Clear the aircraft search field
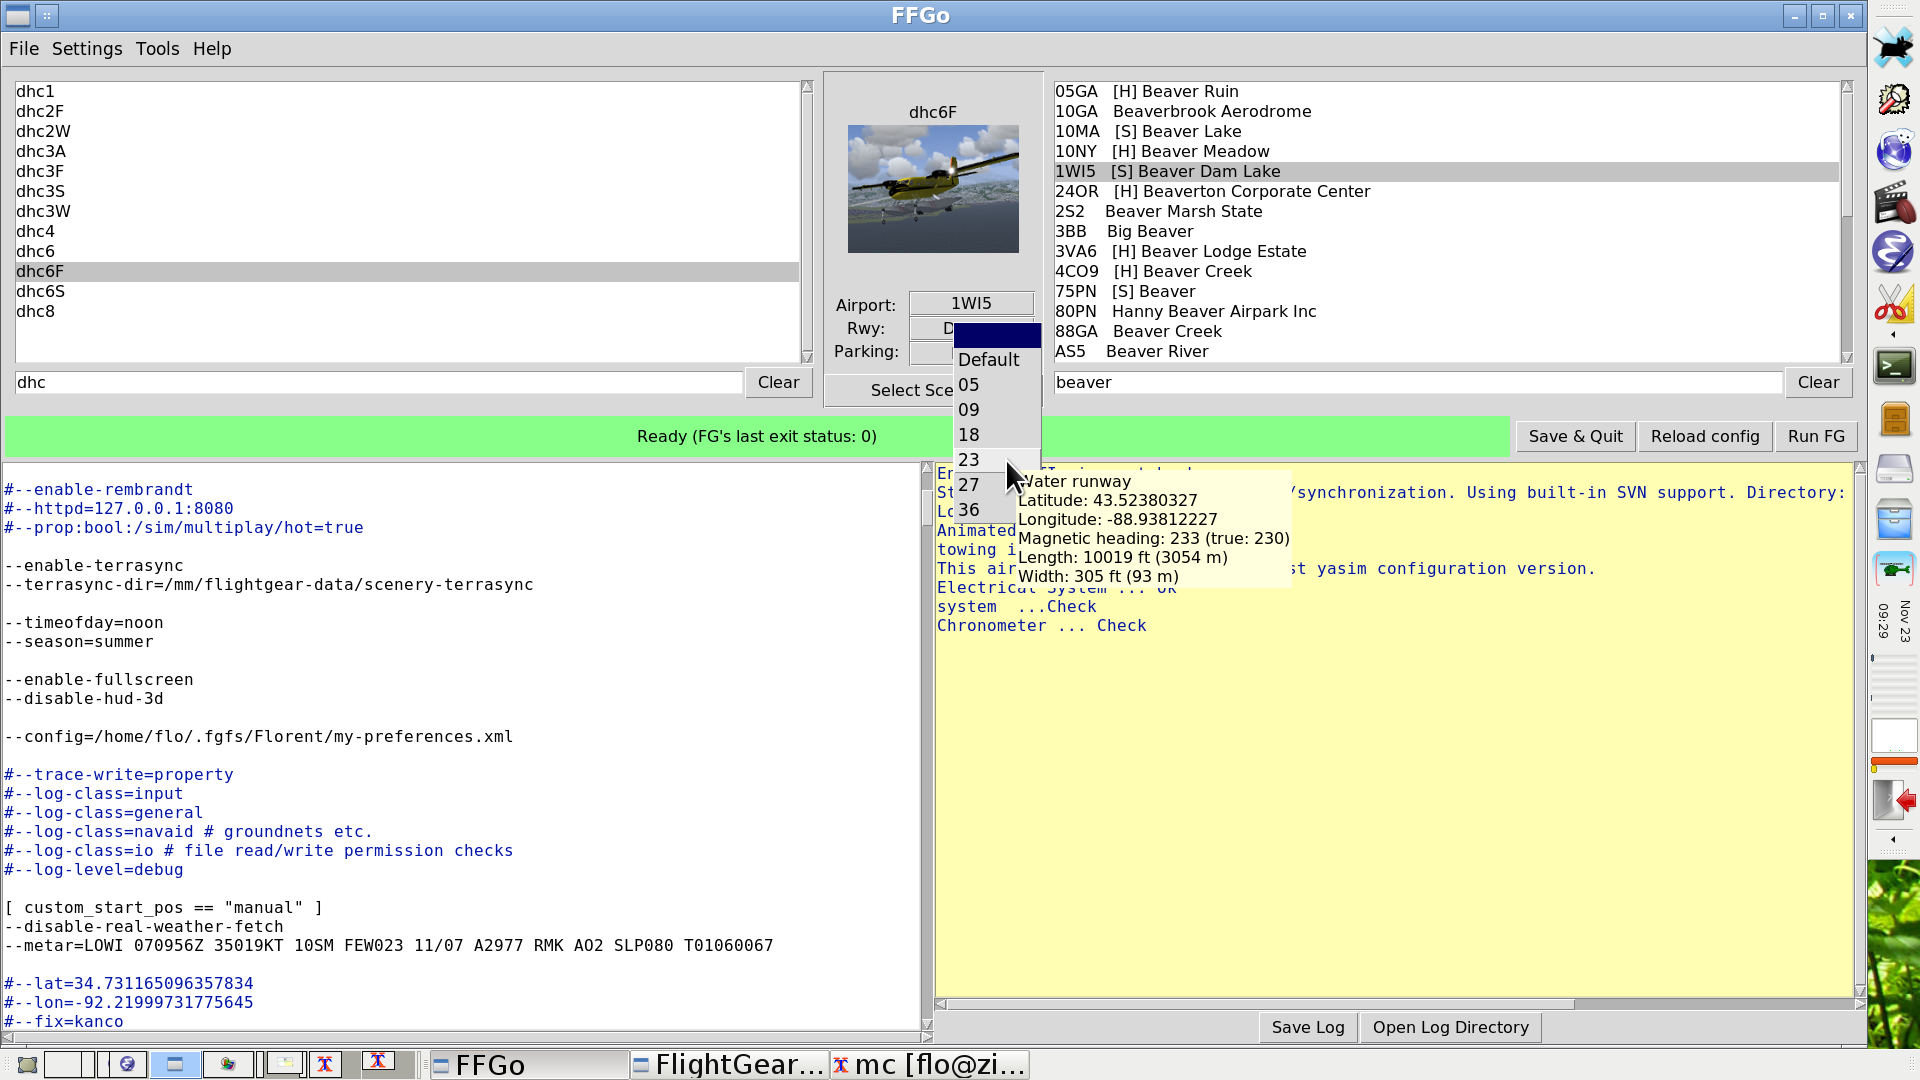 [778, 382]
